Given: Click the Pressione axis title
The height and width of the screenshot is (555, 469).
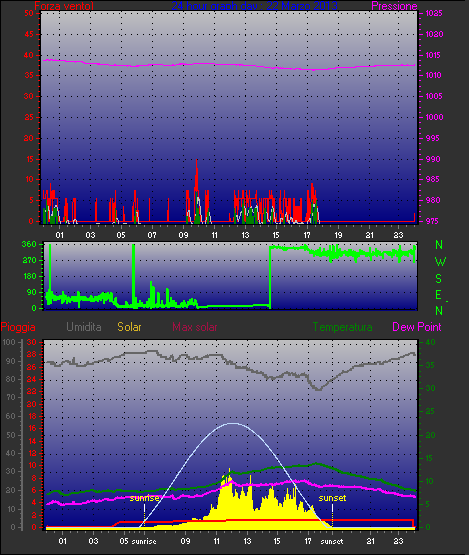Looking at the screenshot, I should pyautogui.click(x=394, y=6).
